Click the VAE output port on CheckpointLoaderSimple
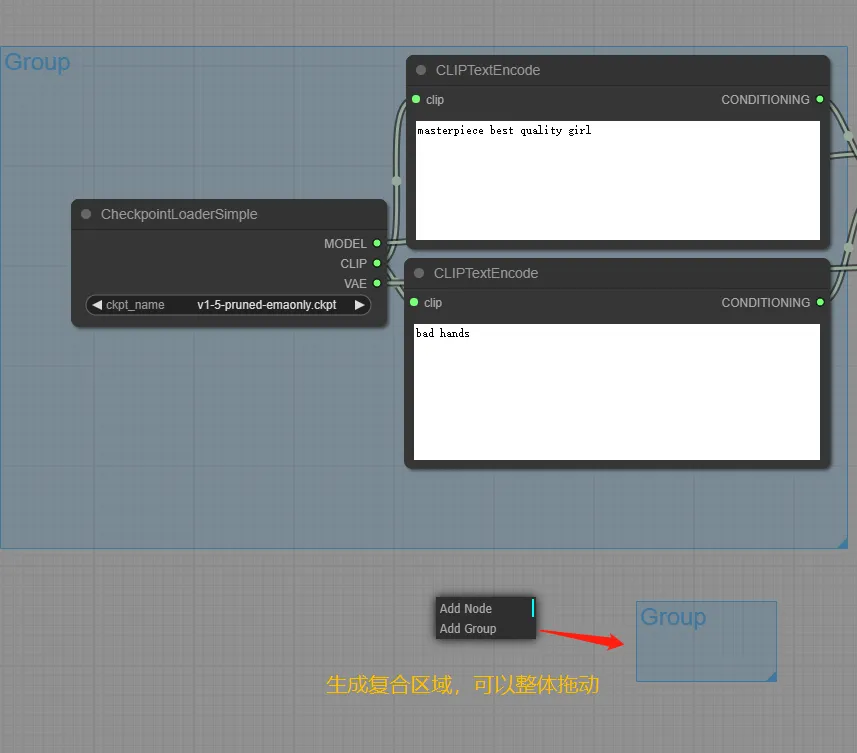Image resolution: width=857 pixels, height=753 pixels. pos(377,283)
